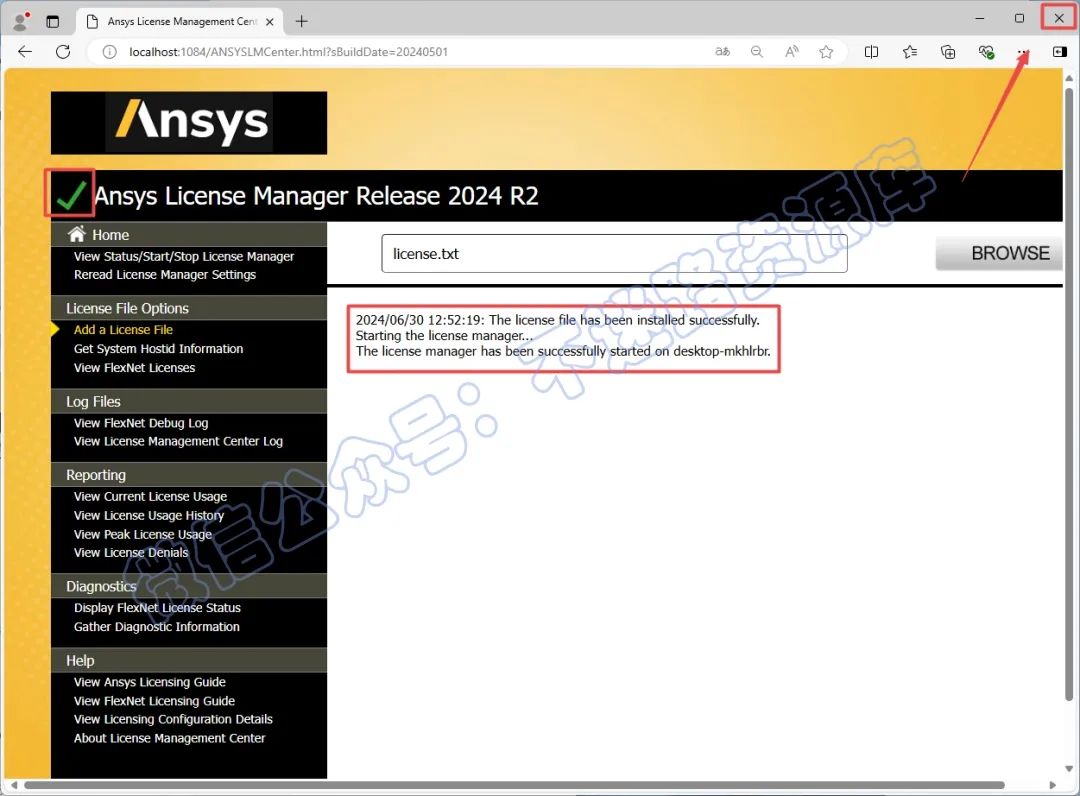Click the 'Starting the license manager...' line
The width and height of the screenshot is (1080, 796).
pyautogui.click(x=444, y=336)
